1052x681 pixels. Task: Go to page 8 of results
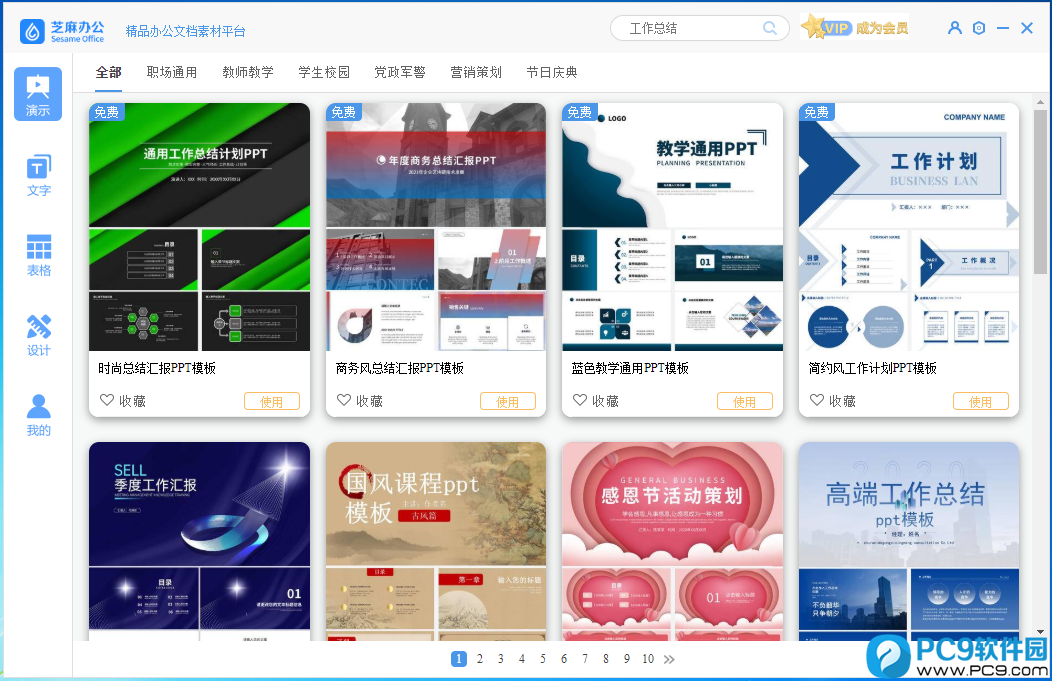(606, 659)
